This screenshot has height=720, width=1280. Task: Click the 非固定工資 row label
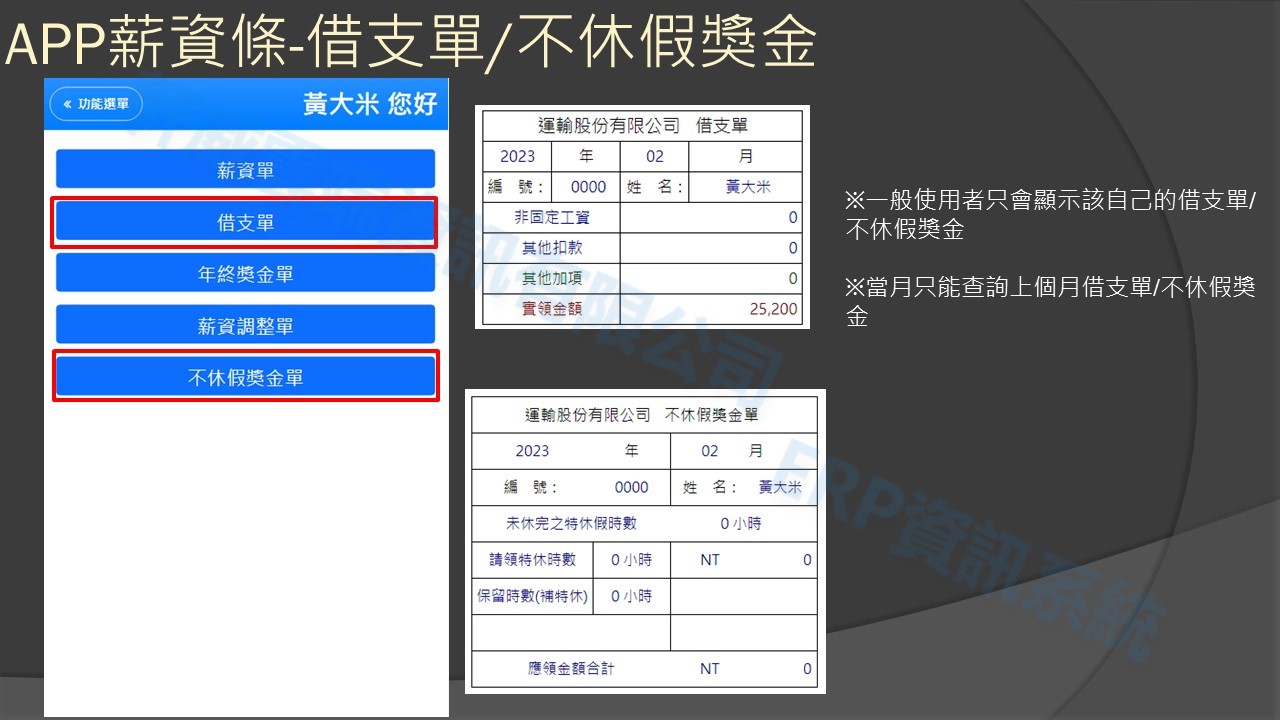coord(552,217)
